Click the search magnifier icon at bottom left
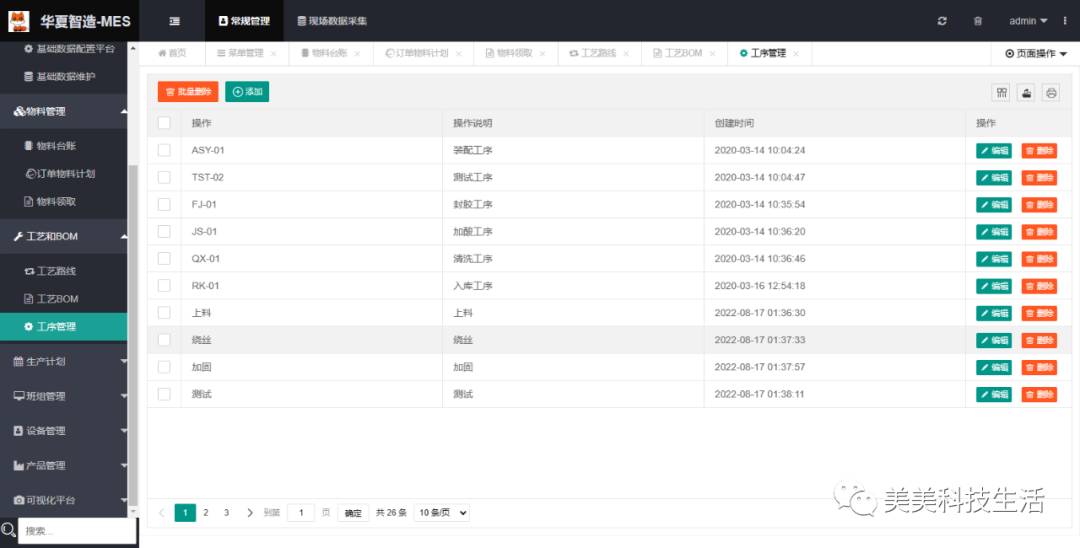This screenshot has height=548, width=1080. (8, 529)
